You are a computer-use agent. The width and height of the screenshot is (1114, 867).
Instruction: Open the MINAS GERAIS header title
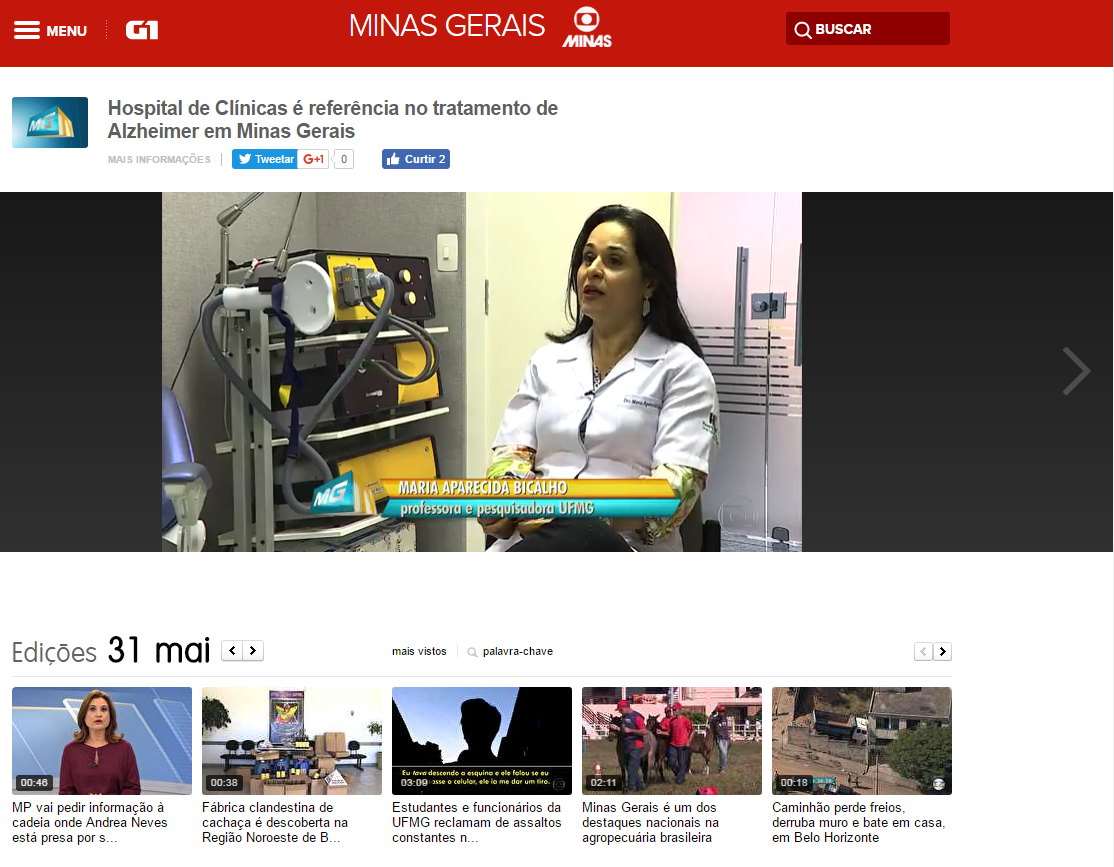[x=447, y=26]
